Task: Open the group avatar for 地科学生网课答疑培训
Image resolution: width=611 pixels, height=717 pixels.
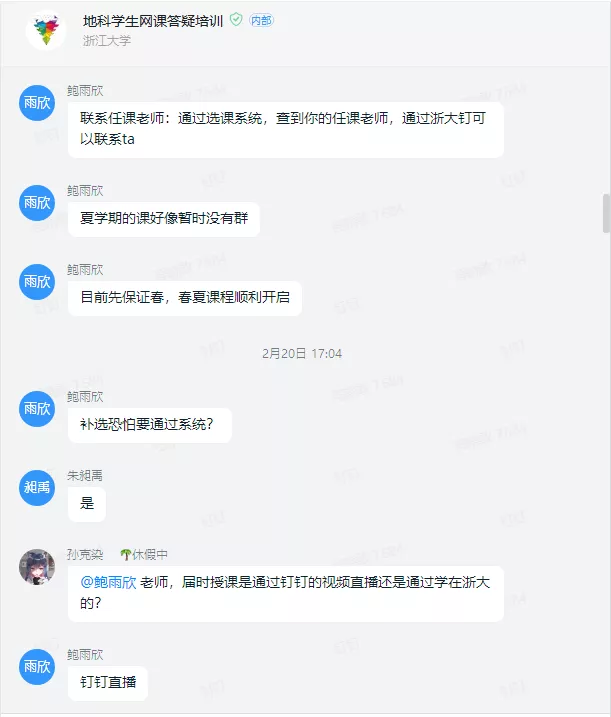Action: (x=46, y=30)
